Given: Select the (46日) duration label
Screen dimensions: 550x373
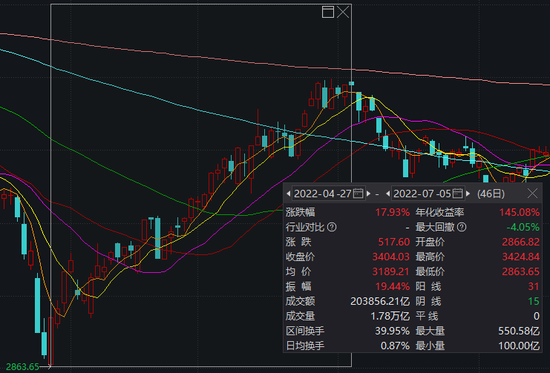Looking at the screenshot, I should point(491,193).
